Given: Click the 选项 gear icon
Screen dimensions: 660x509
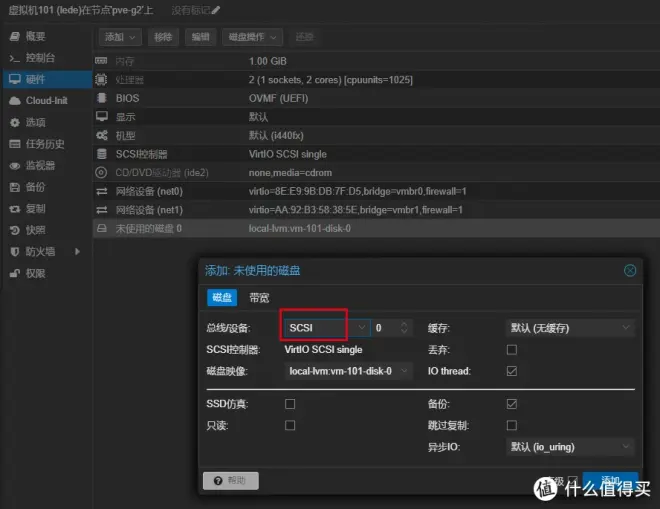Looking at the screenshot, I should click(15, 123).
